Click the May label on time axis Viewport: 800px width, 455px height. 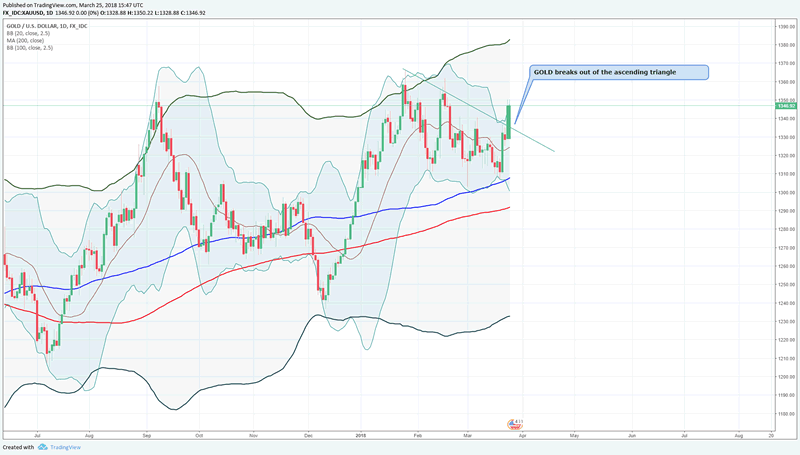coord(574,436)
